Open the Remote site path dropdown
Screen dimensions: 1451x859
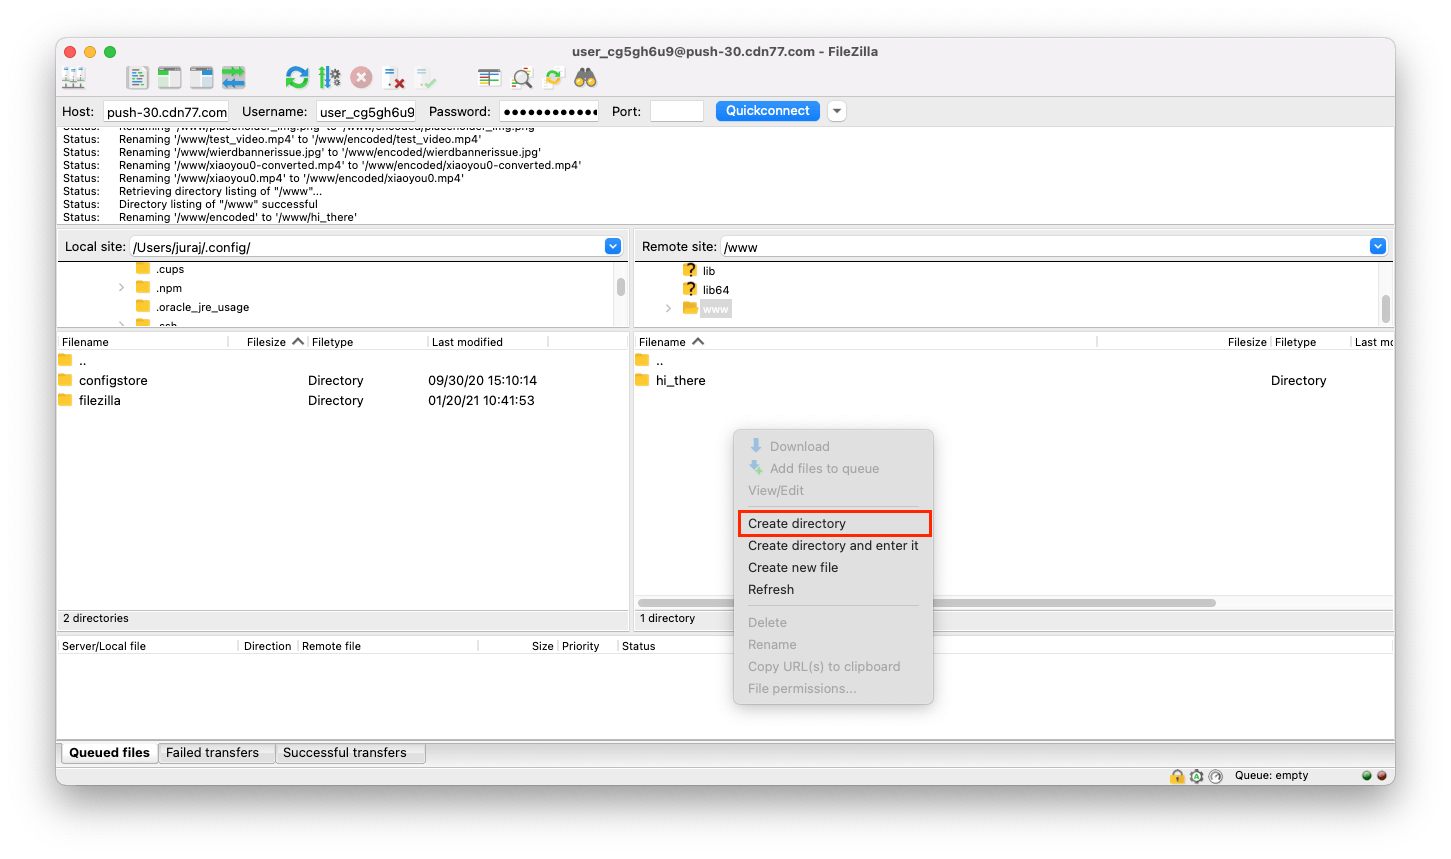1378,246
